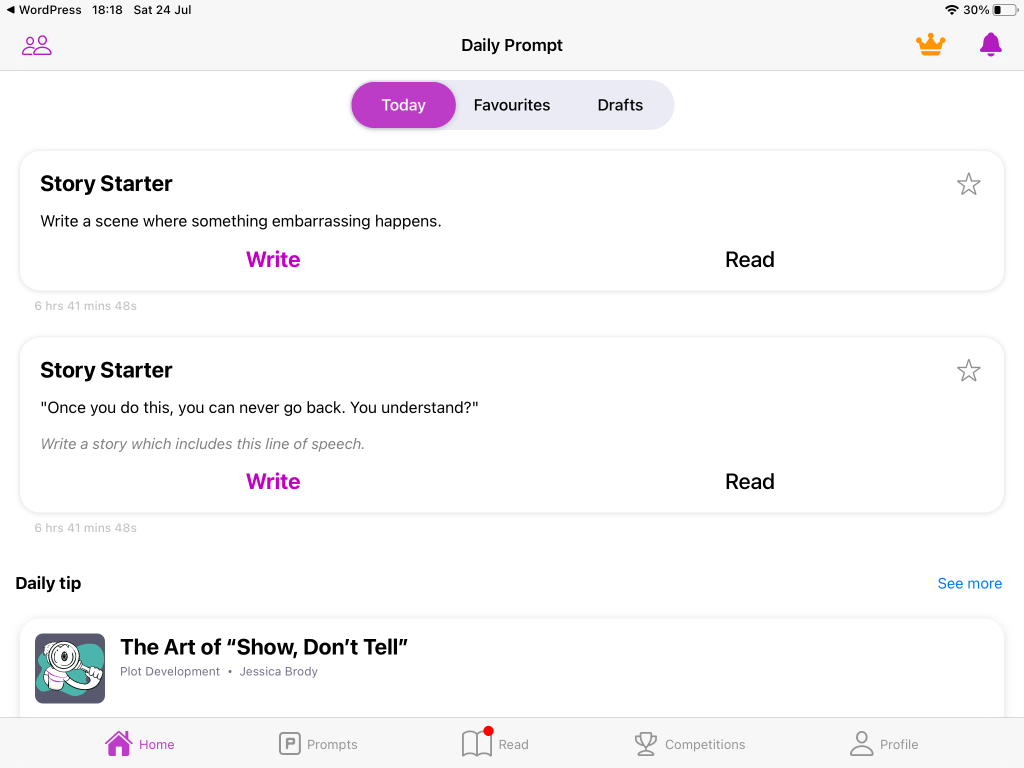Screen dimensions: 1024x768
Task: Read stories for line of speech prompt
Action: (x=750, y=482)
